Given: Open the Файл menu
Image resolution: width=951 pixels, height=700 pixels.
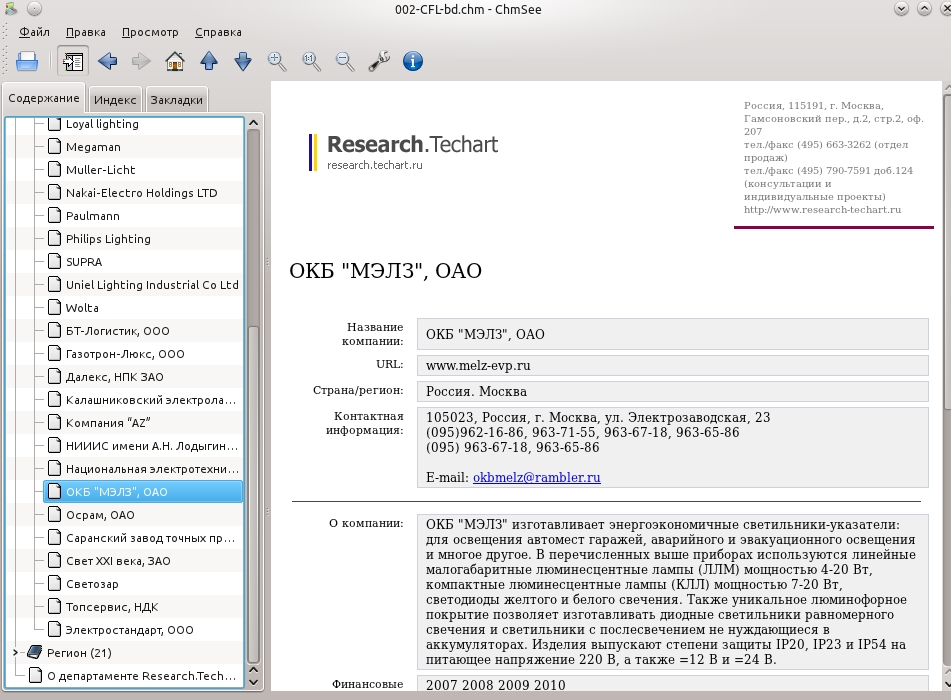Looking at the screenshot, I should pyautogui.click(x=34, y=32).
